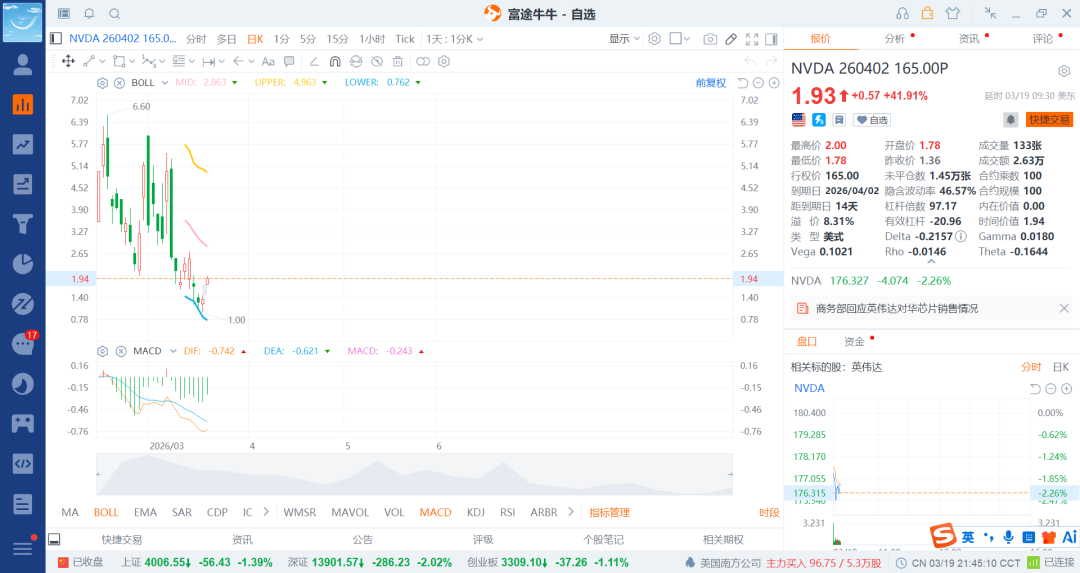The width and height of the screenshot is (1080, 573).
Task: Open the quote panel settings gear
Action: click(1064, 71)
